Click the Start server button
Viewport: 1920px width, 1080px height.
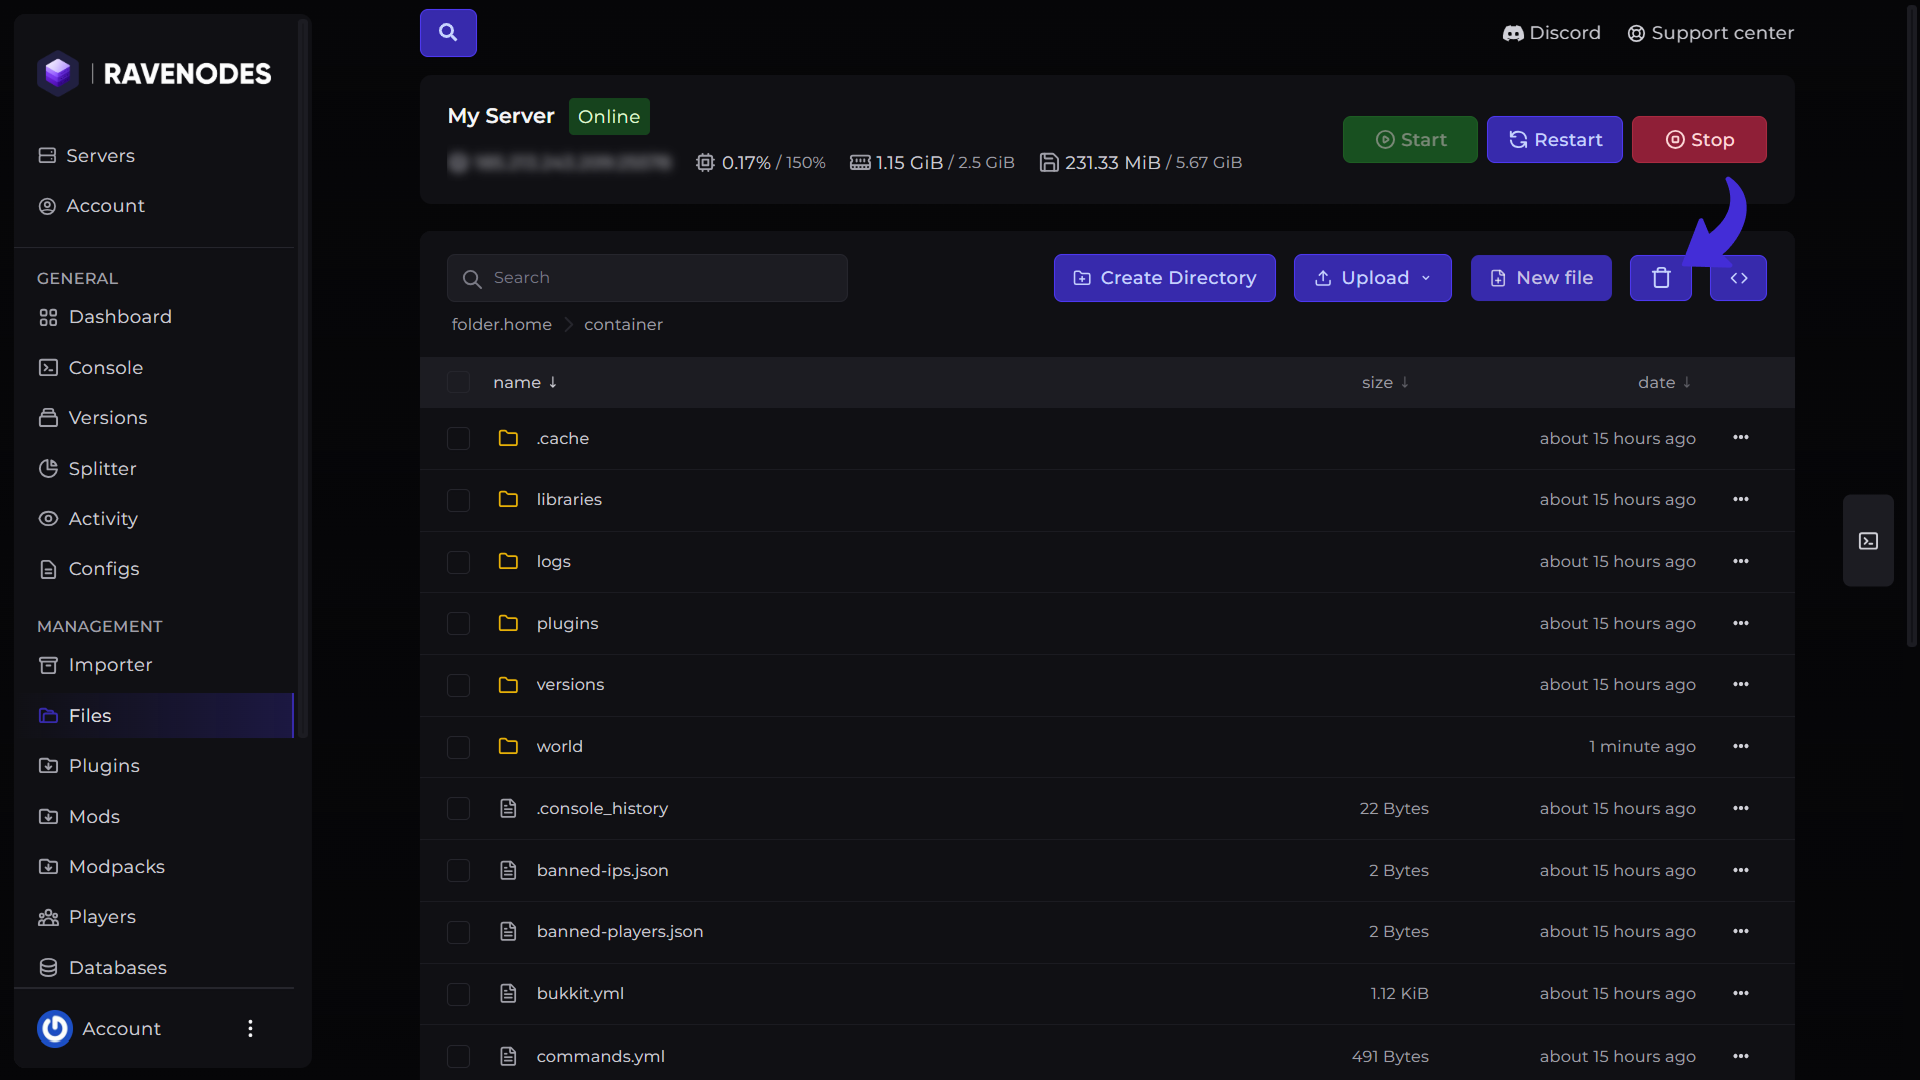1410,140
